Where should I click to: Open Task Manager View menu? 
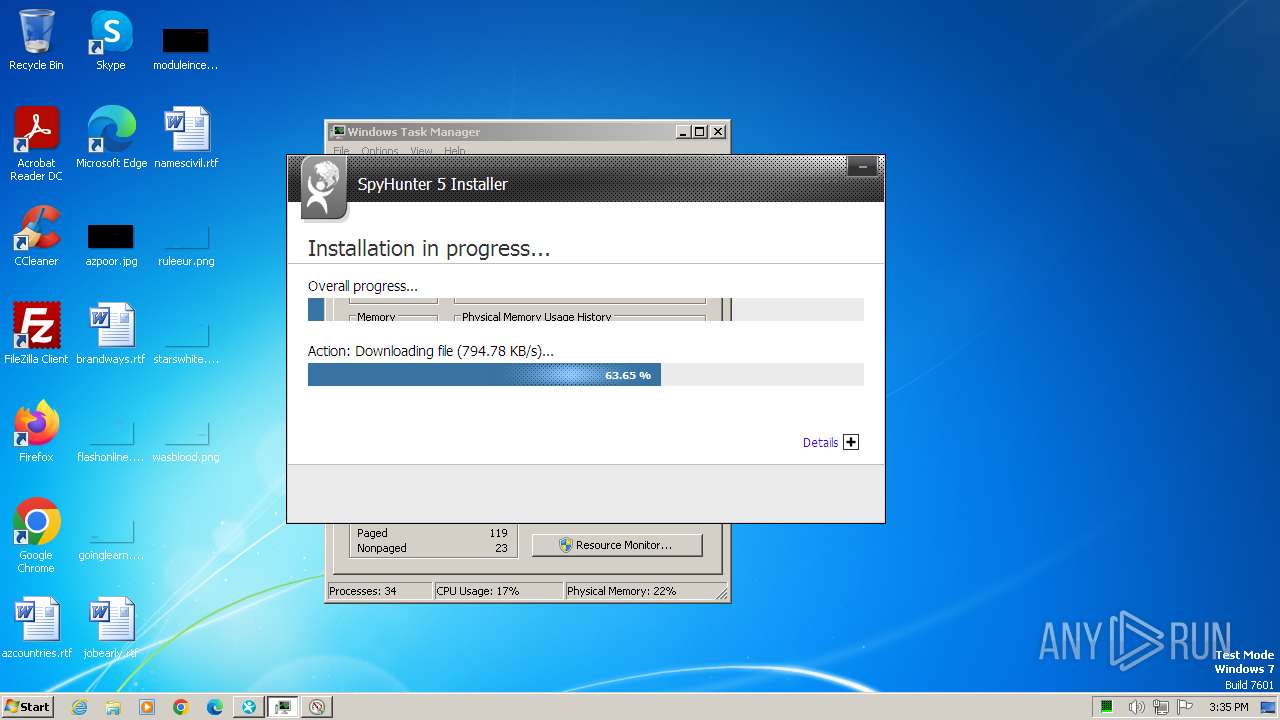[421, 151]
